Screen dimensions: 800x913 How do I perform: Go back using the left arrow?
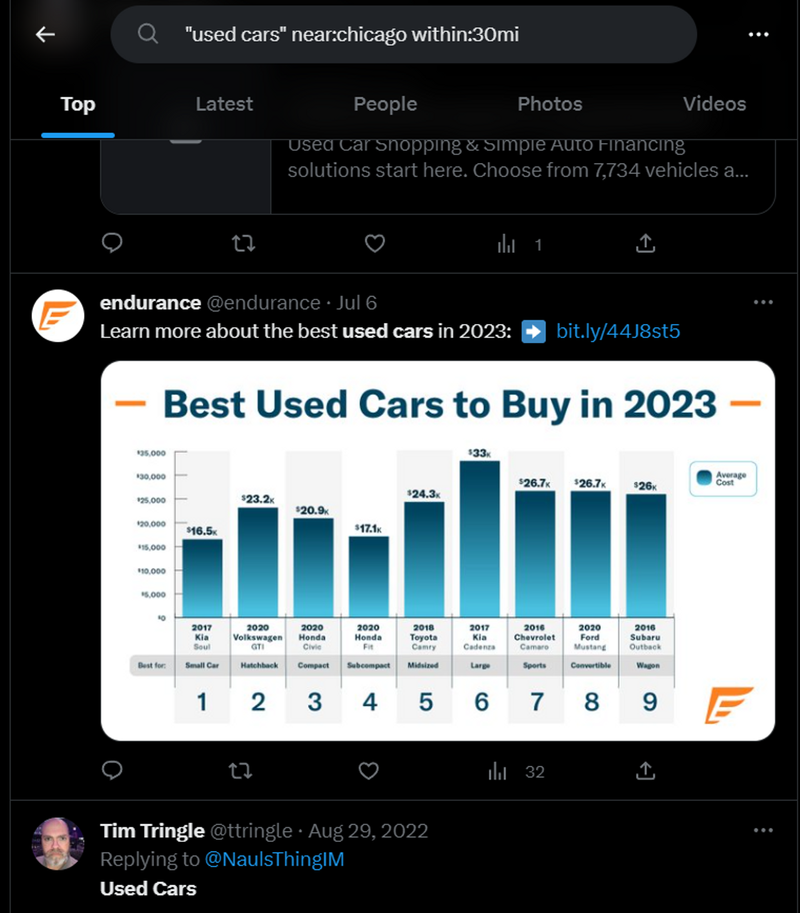pyautogui.click(x=45, y=34)
